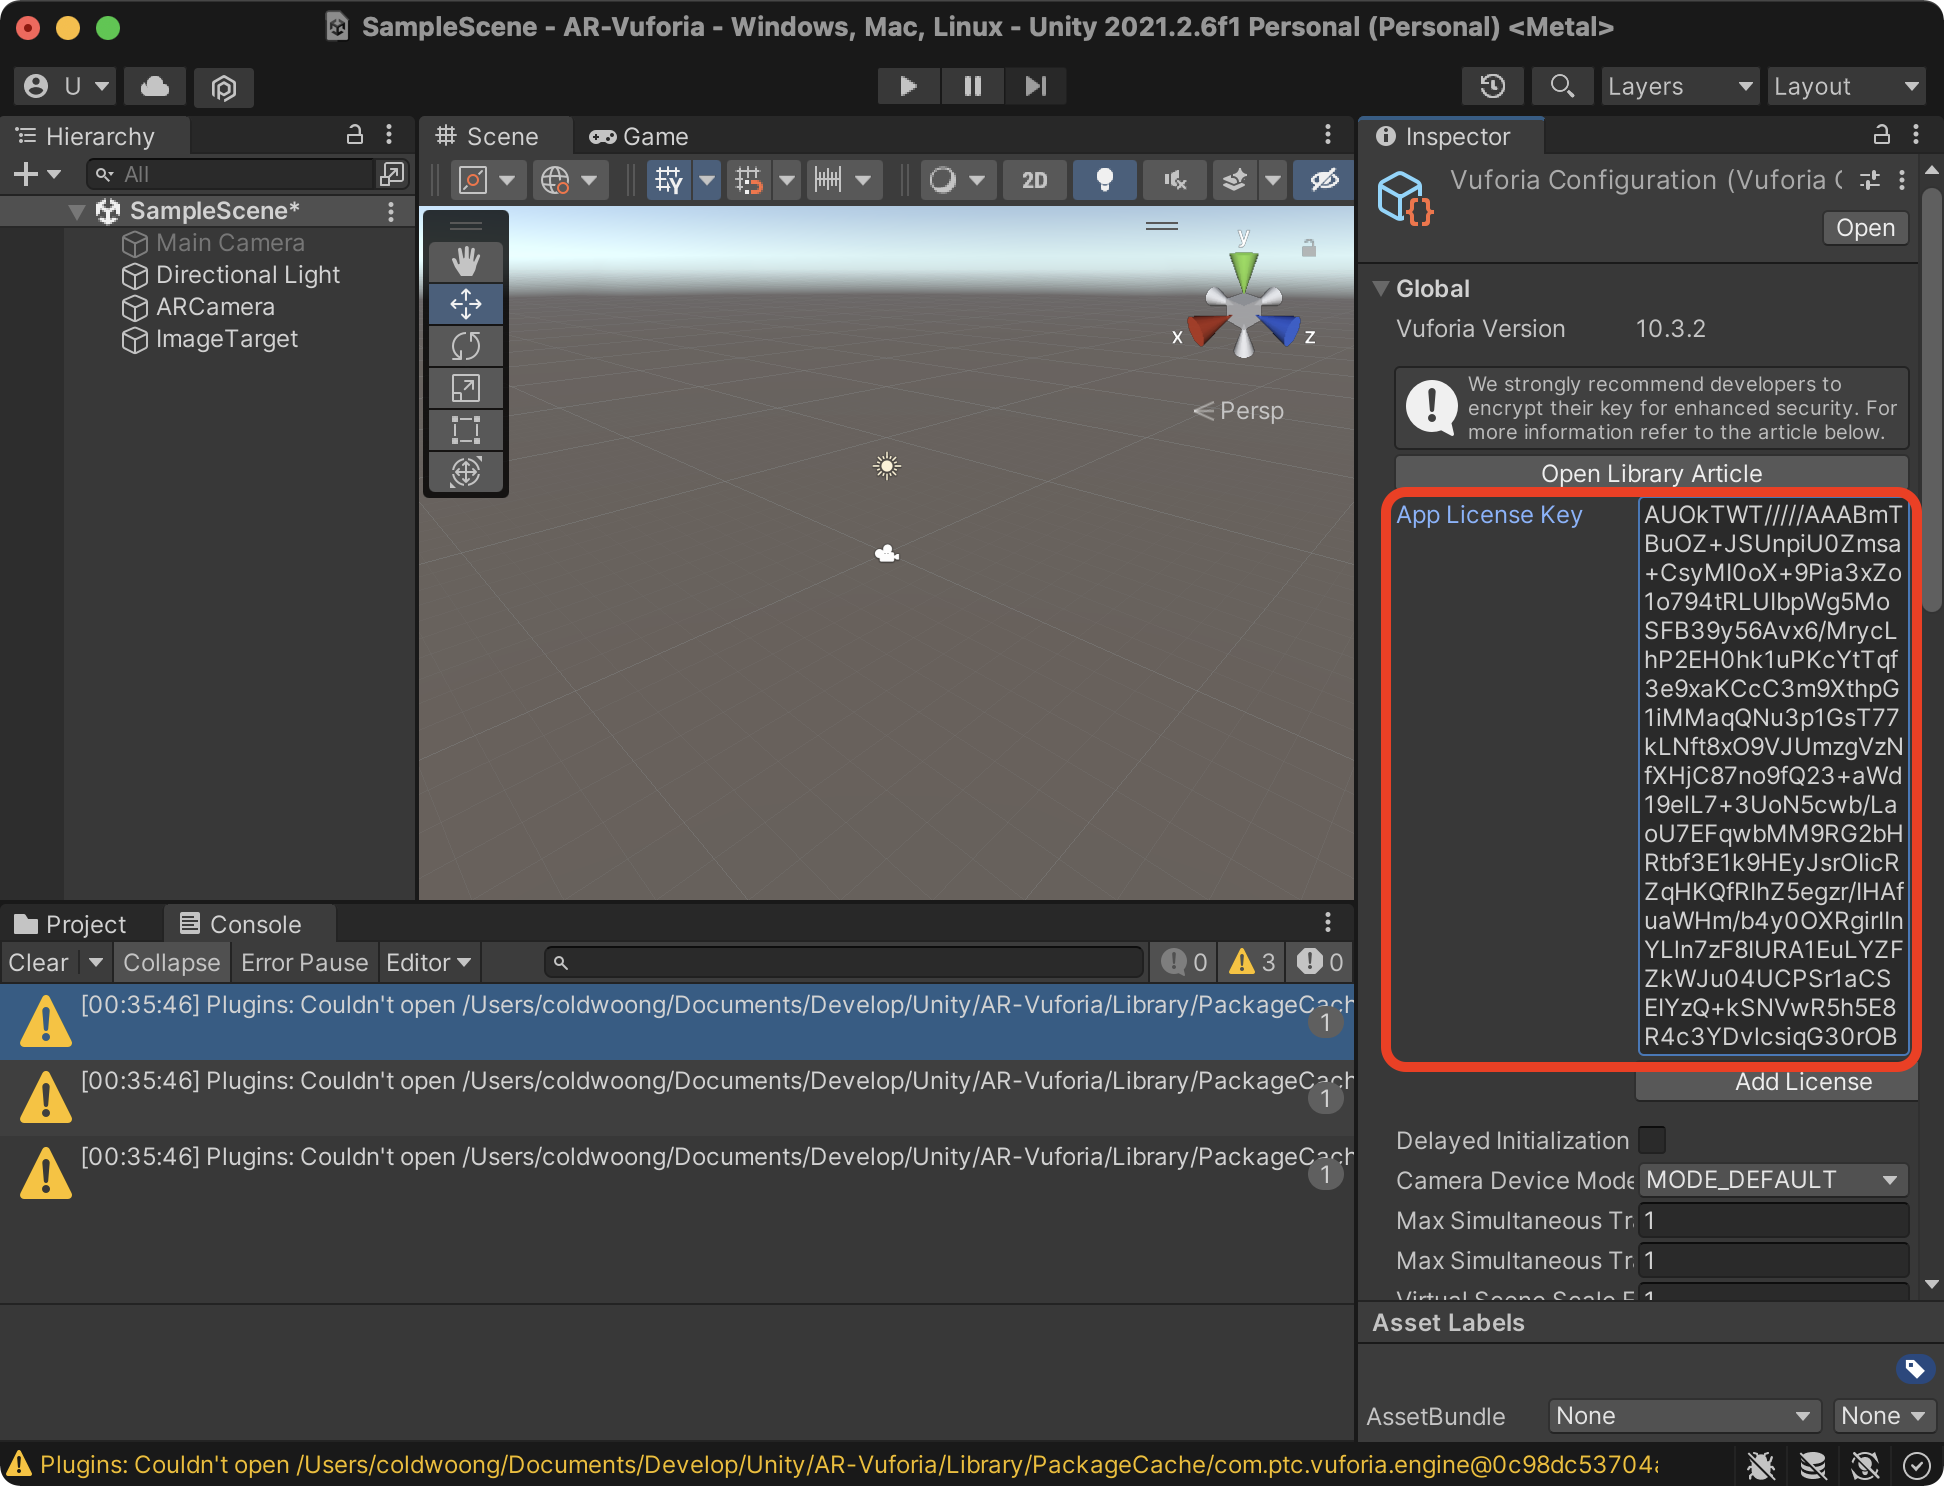Switch to the Game tab
The width and height of the screenshot is (1944, 1486).
click(x=640, y=137)
